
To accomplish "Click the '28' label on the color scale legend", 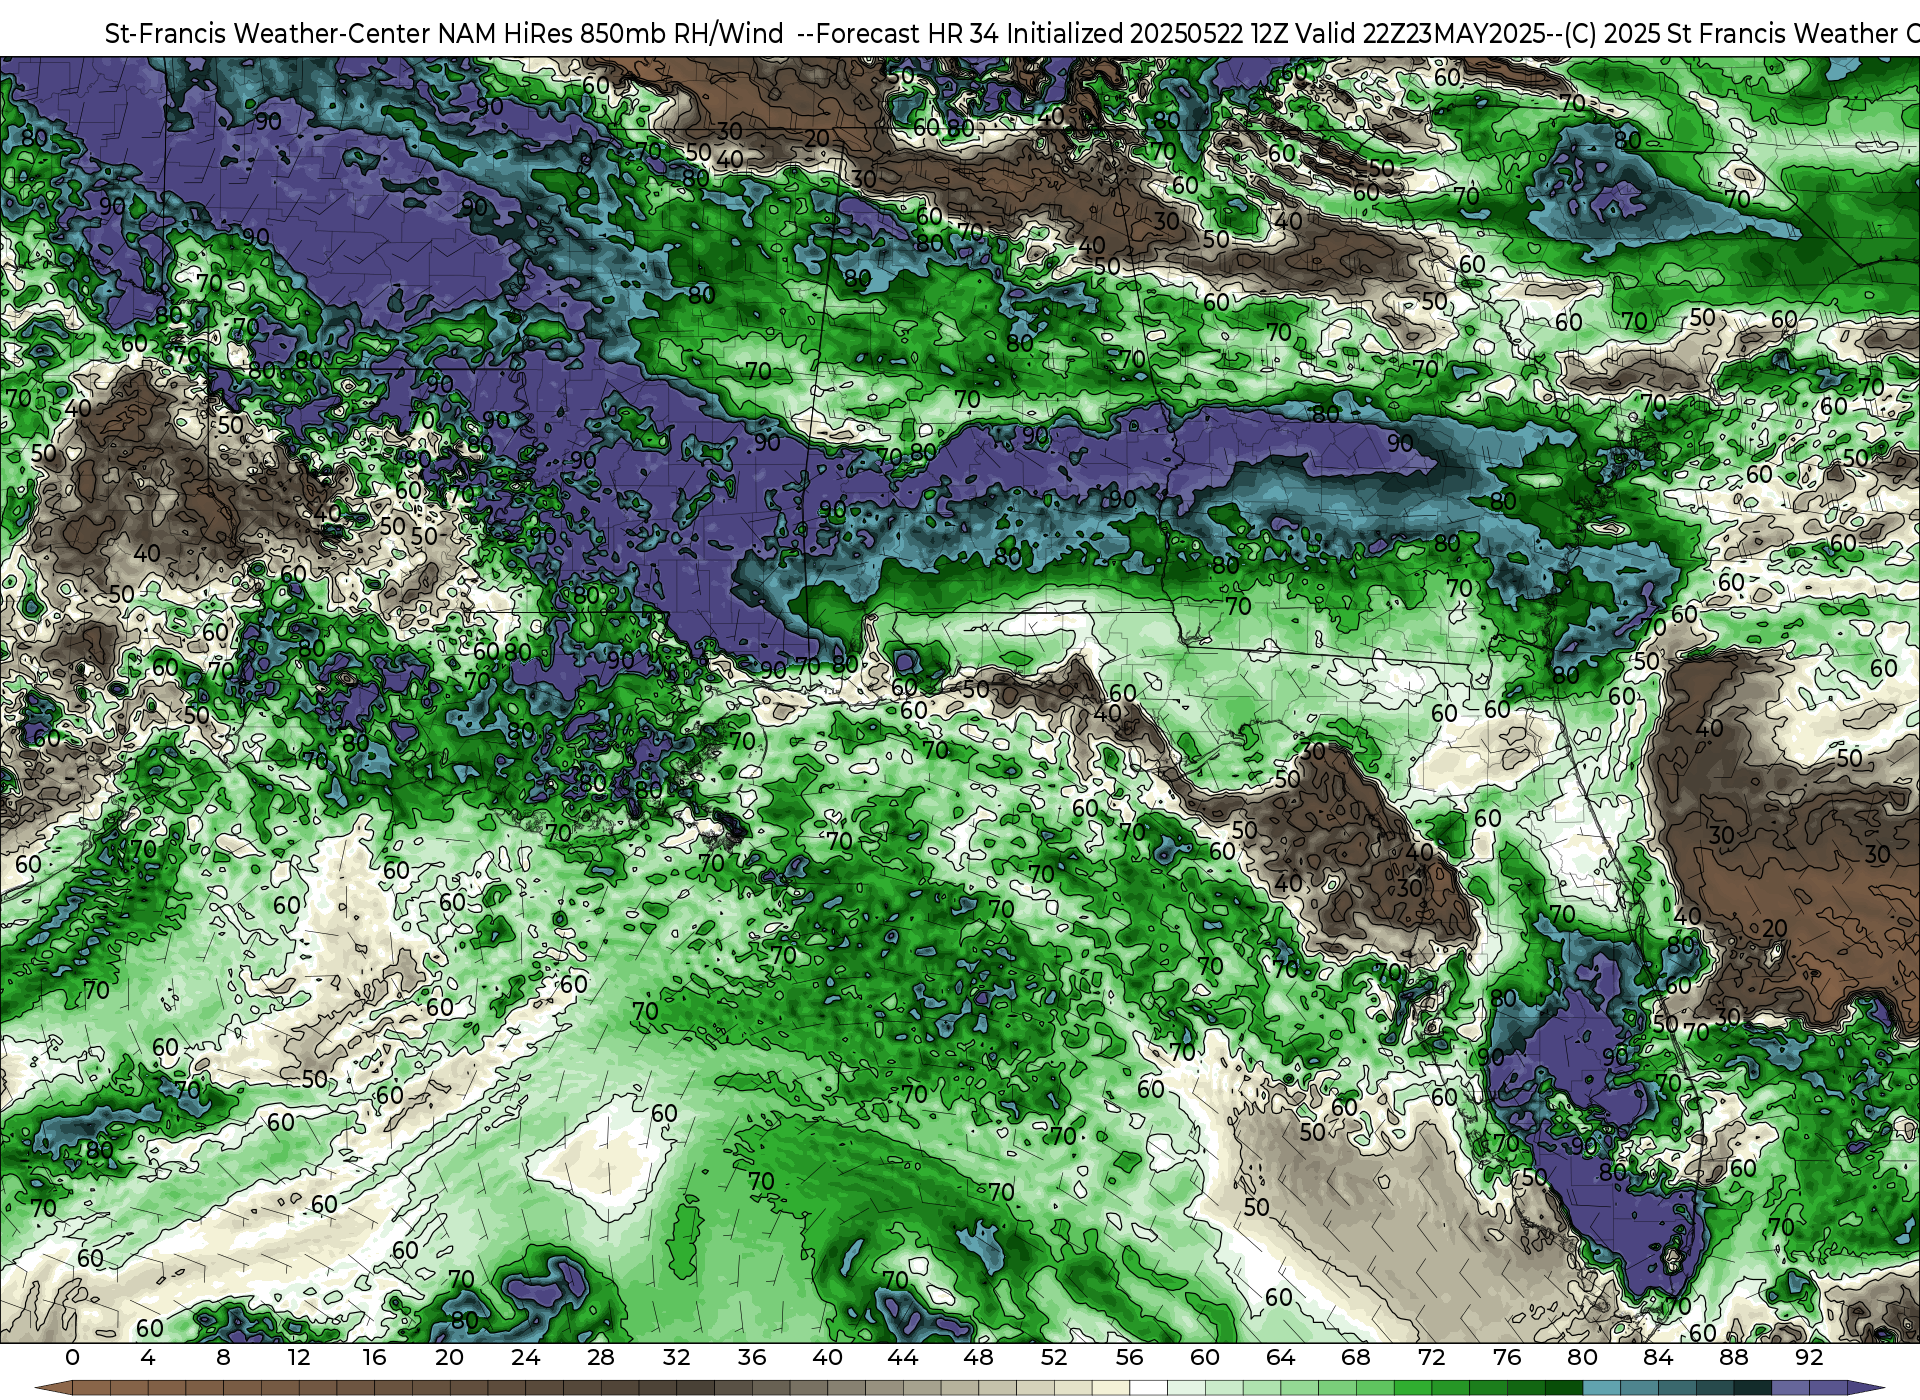I will [601, 1357].
